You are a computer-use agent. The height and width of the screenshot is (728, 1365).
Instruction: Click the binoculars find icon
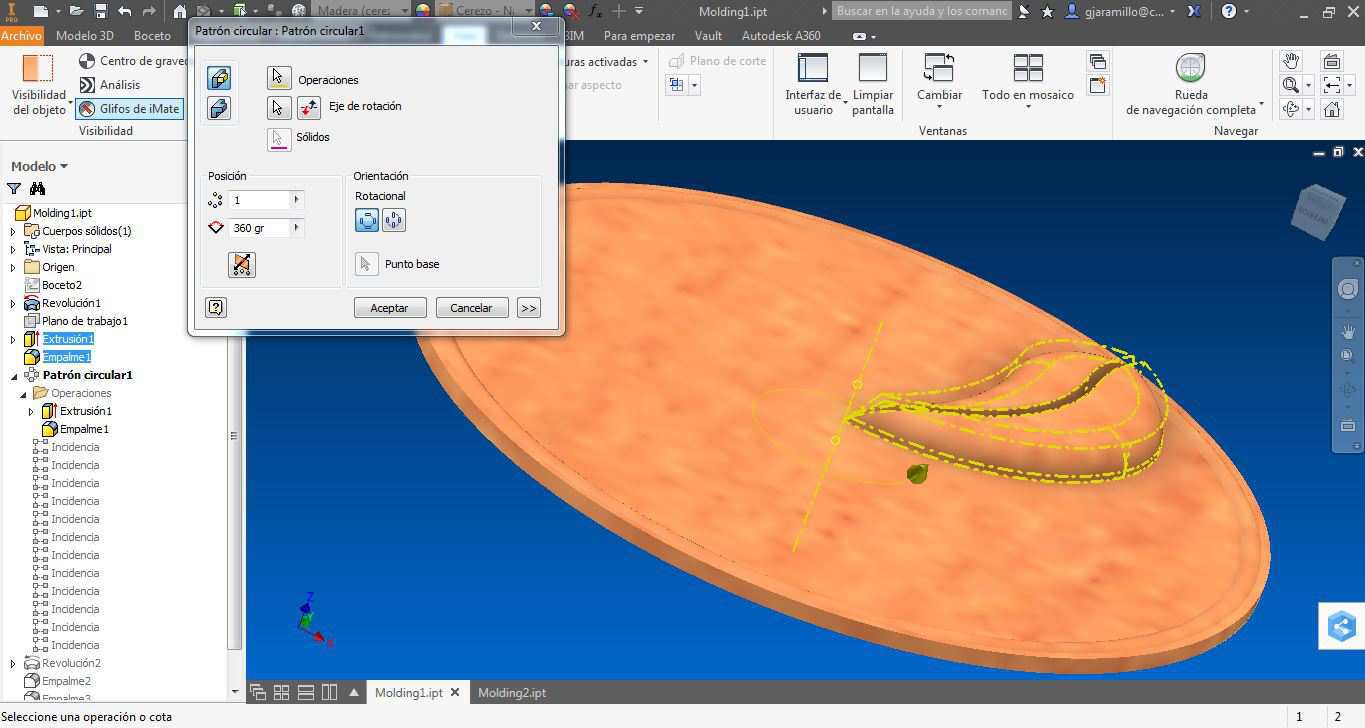point(38,189)
